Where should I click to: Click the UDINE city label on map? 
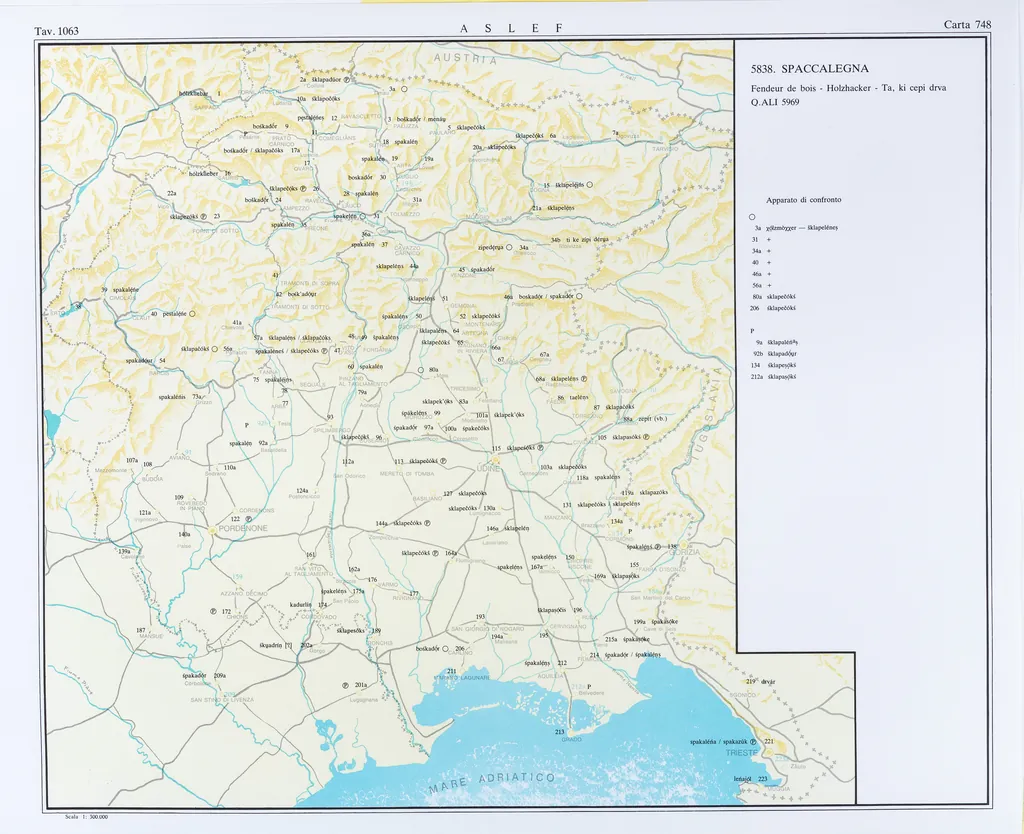[488, 467]
